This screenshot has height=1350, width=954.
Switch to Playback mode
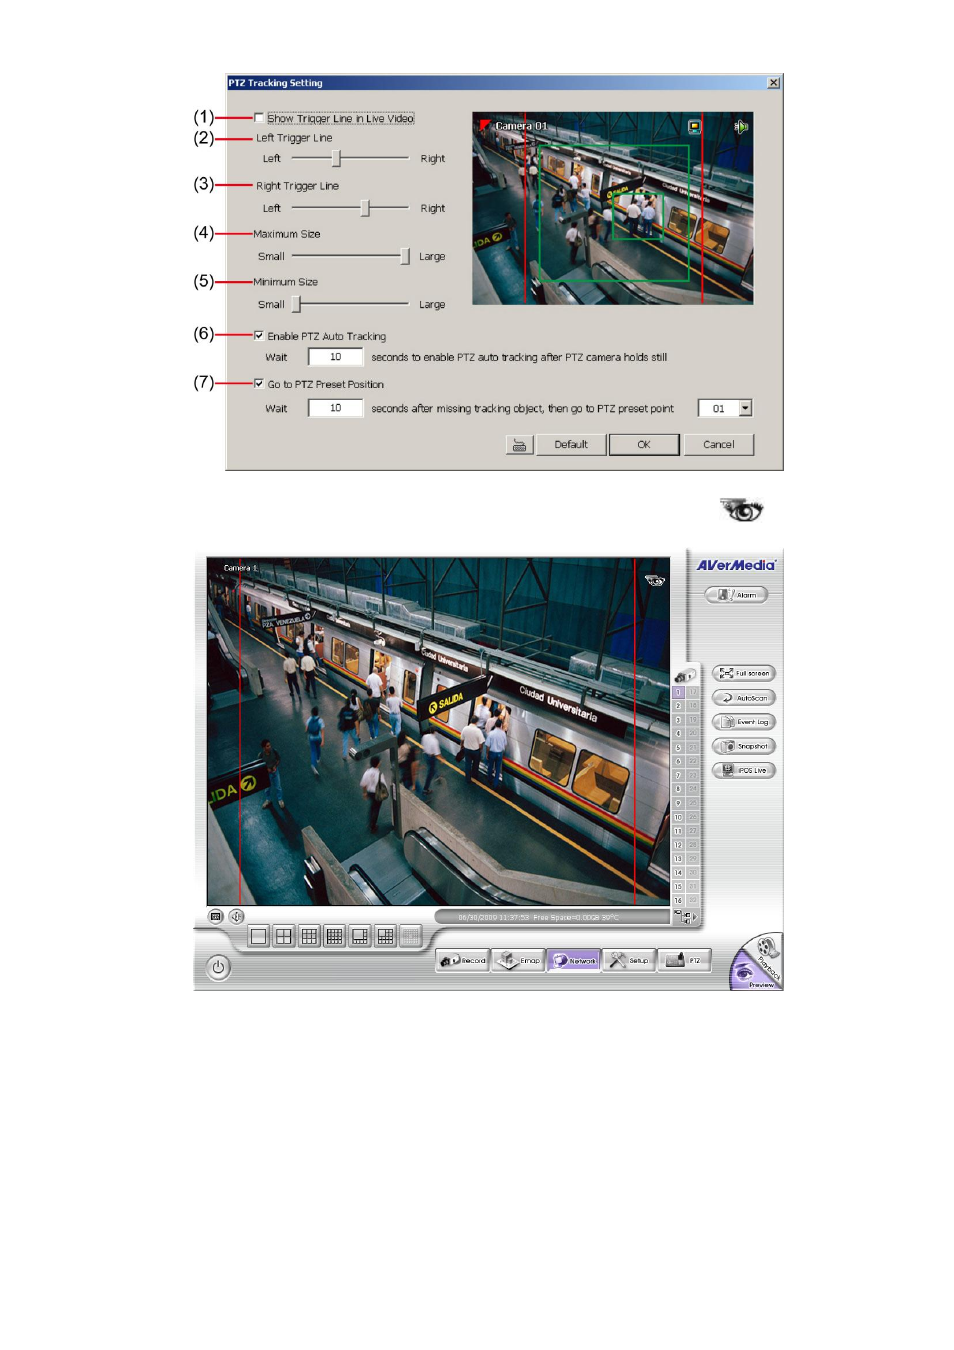768,954
